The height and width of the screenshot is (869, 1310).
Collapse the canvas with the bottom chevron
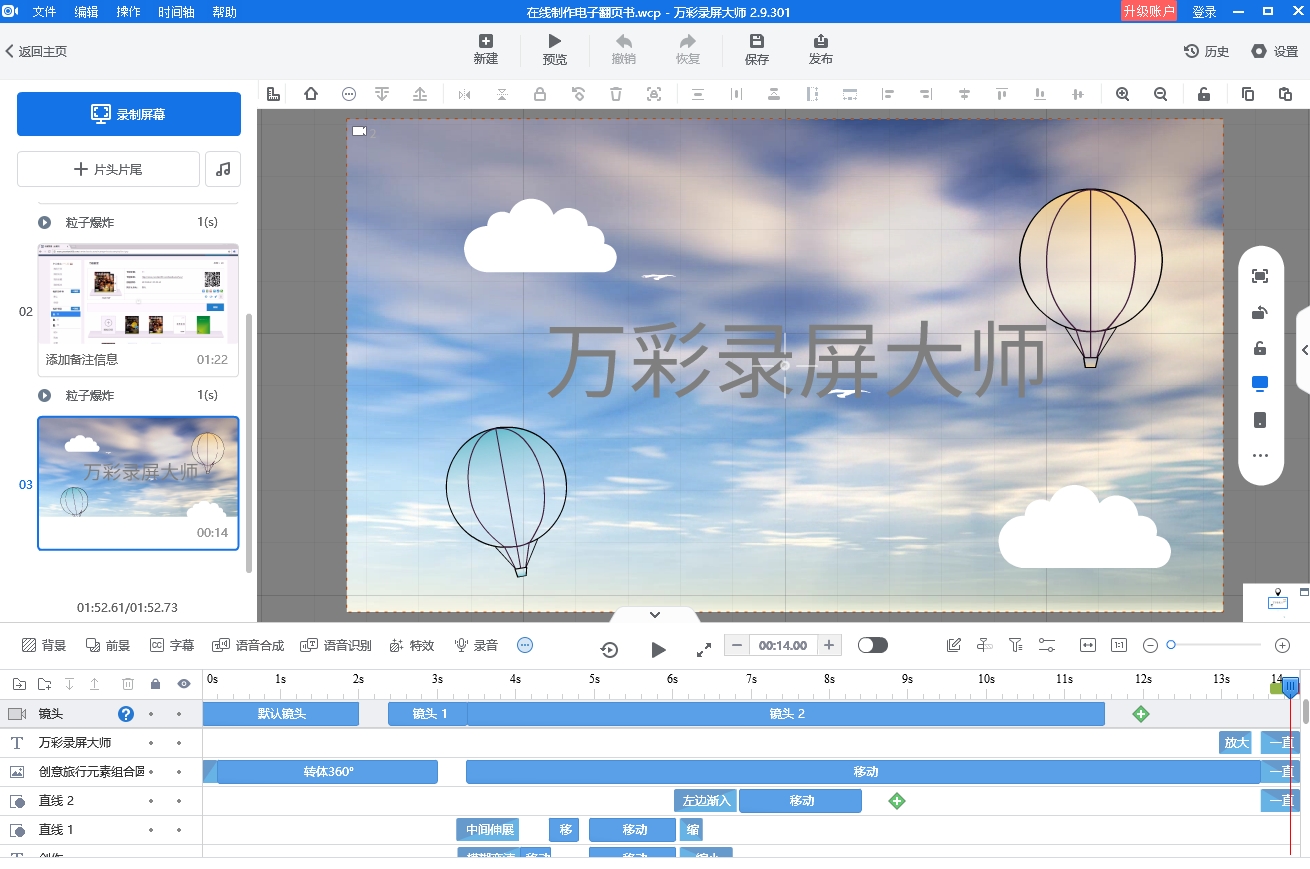point(655,614)
